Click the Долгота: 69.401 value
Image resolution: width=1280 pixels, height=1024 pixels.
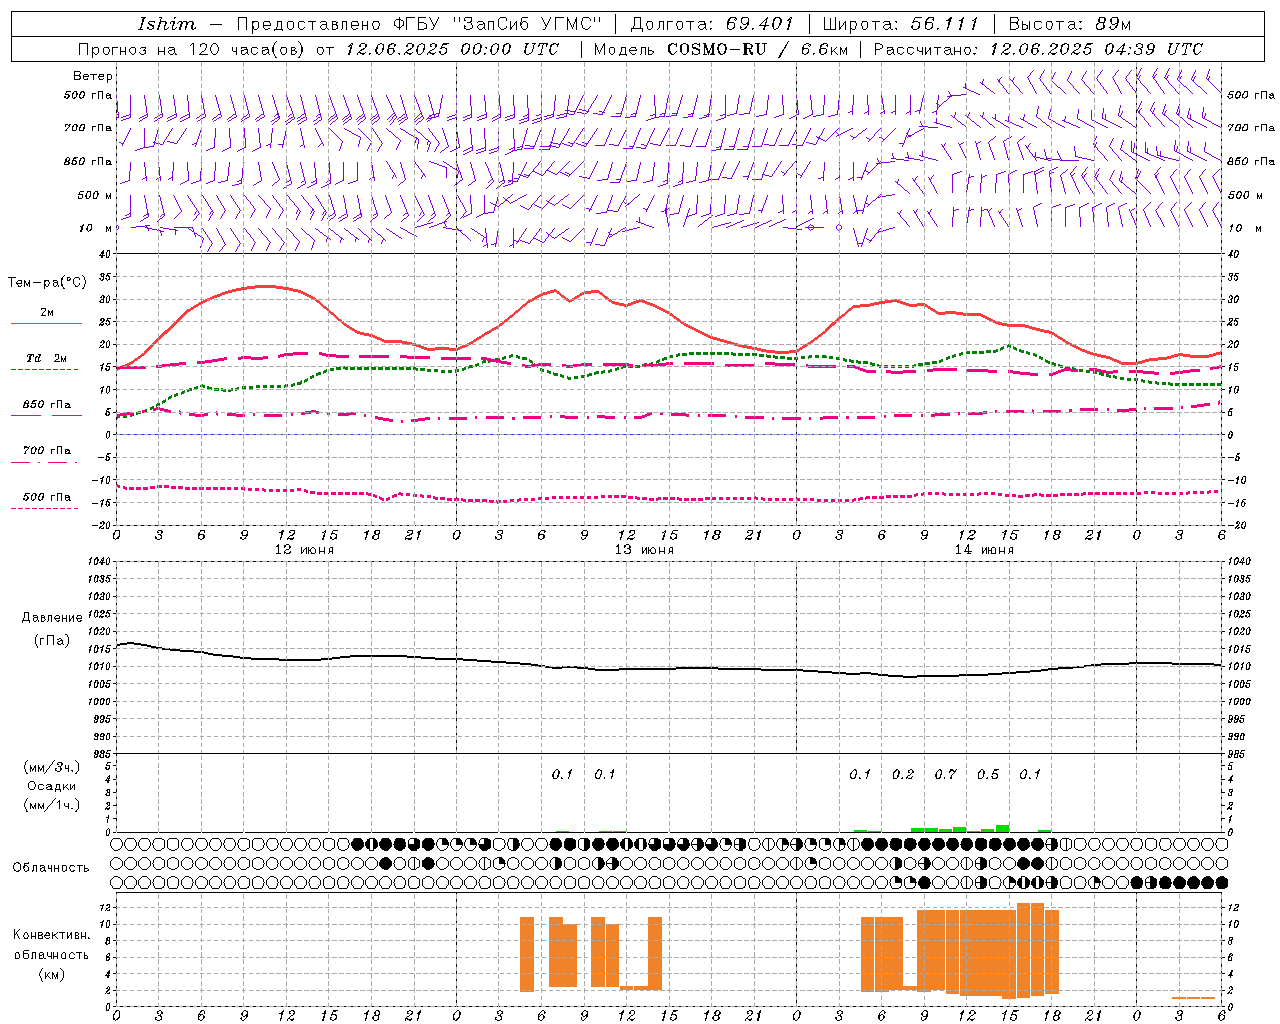pyautogui.click(x=713, y=24)
